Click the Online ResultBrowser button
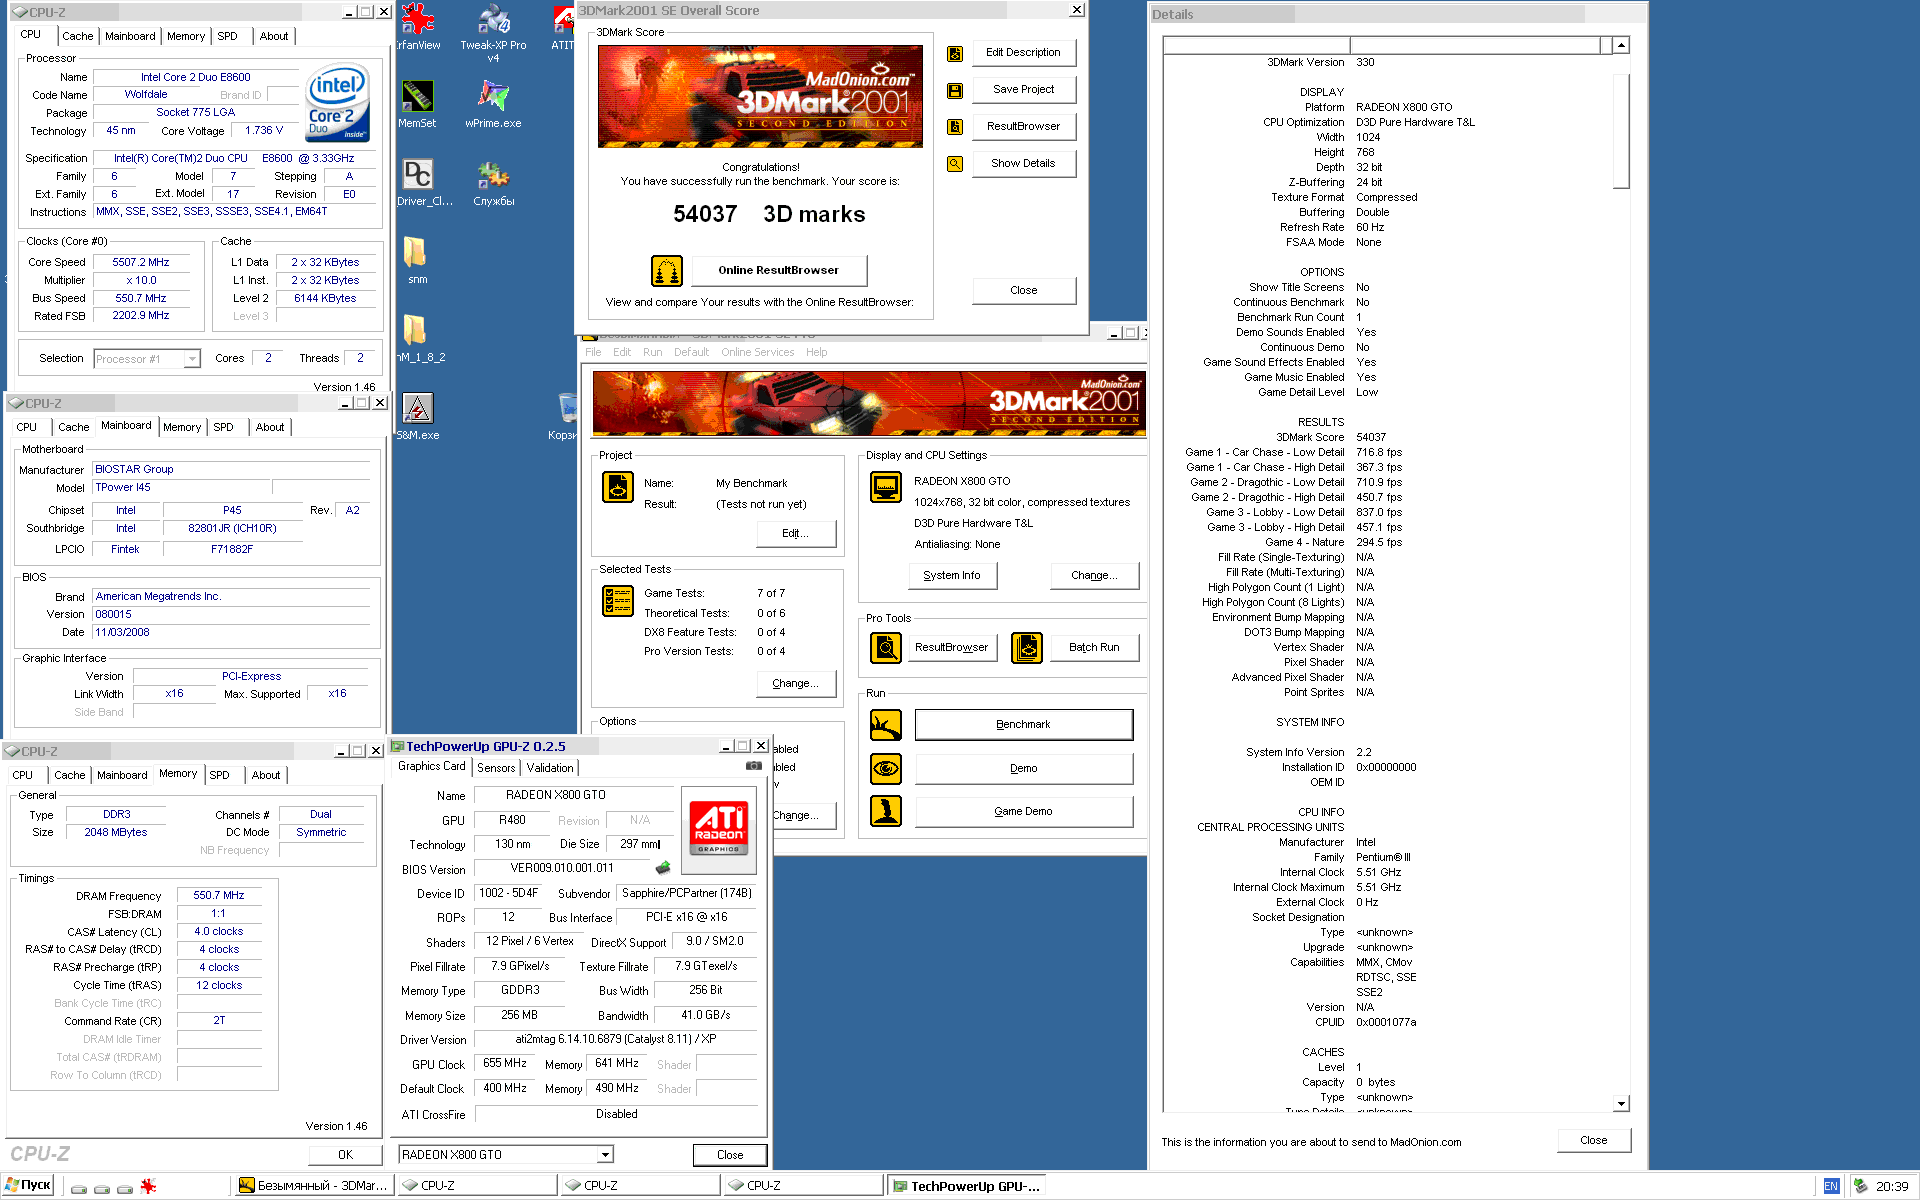This screenshot has width=1920, height=1200. [778, 271]
